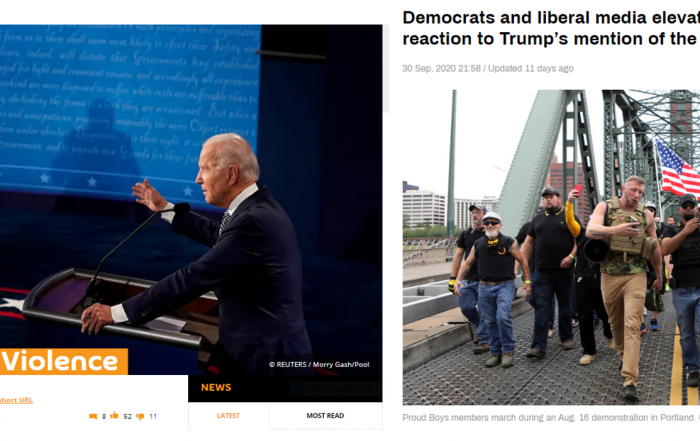The height and width of the screenshot is (441, 700).
Task: Click the thumbs-down dislike icon
Action: point(140,416)
